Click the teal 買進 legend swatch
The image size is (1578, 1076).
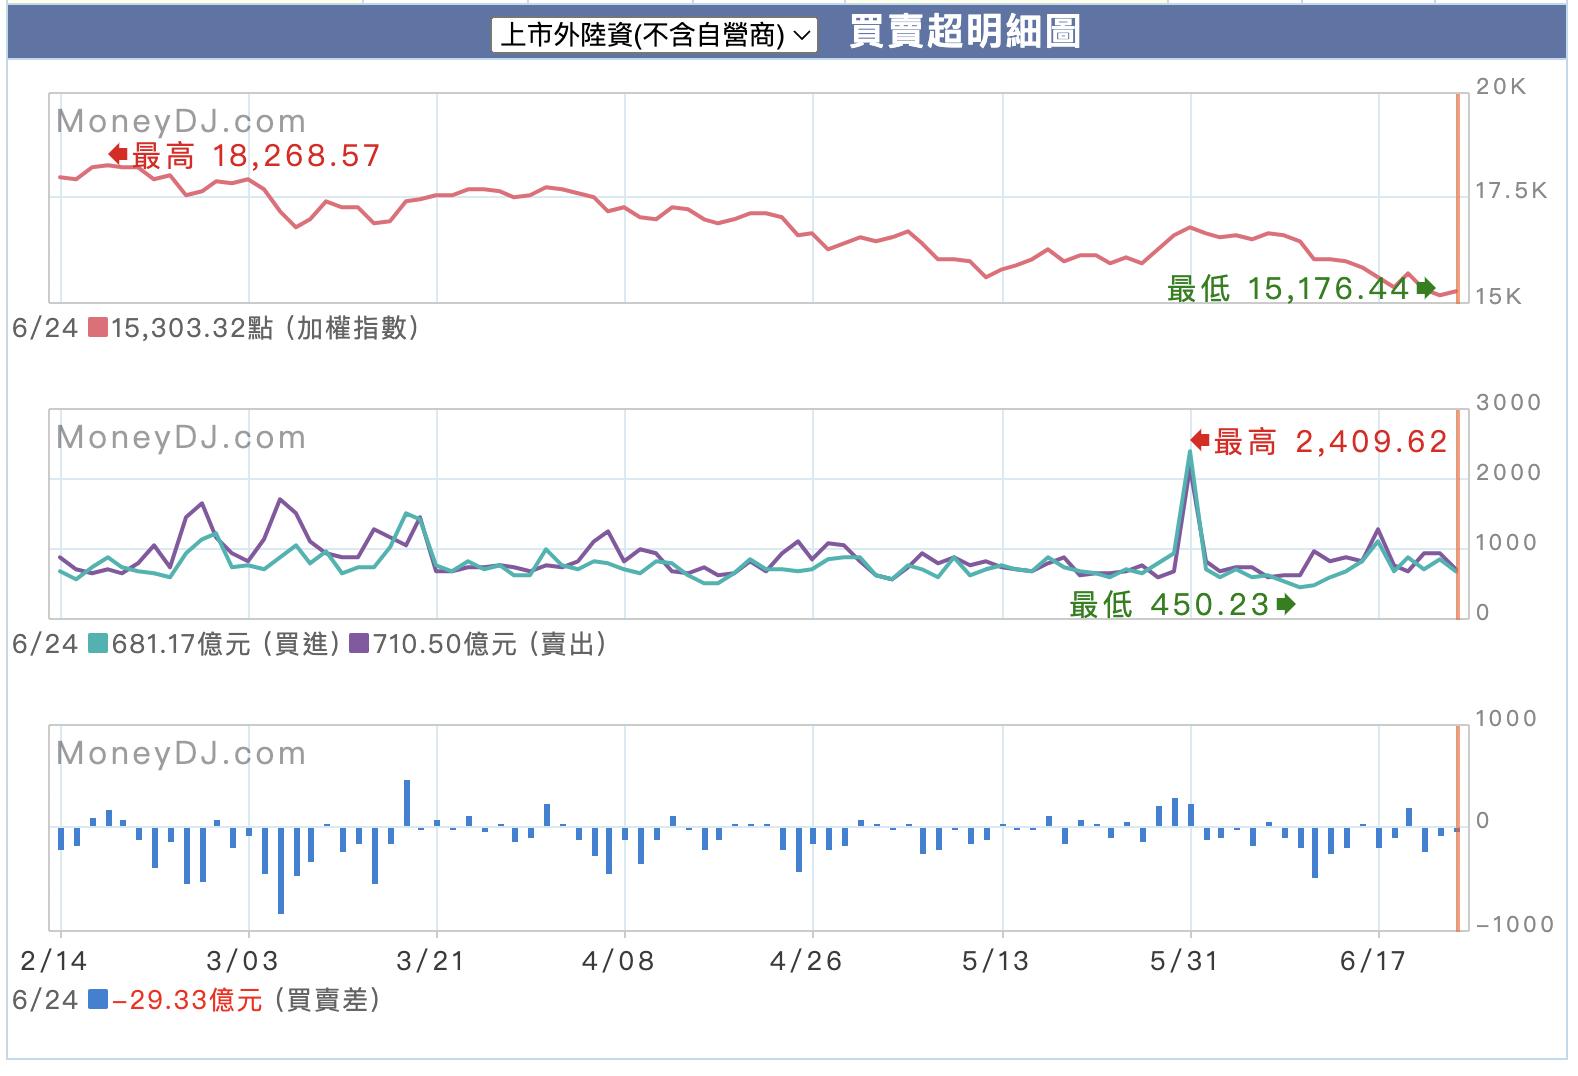(98, 643)
